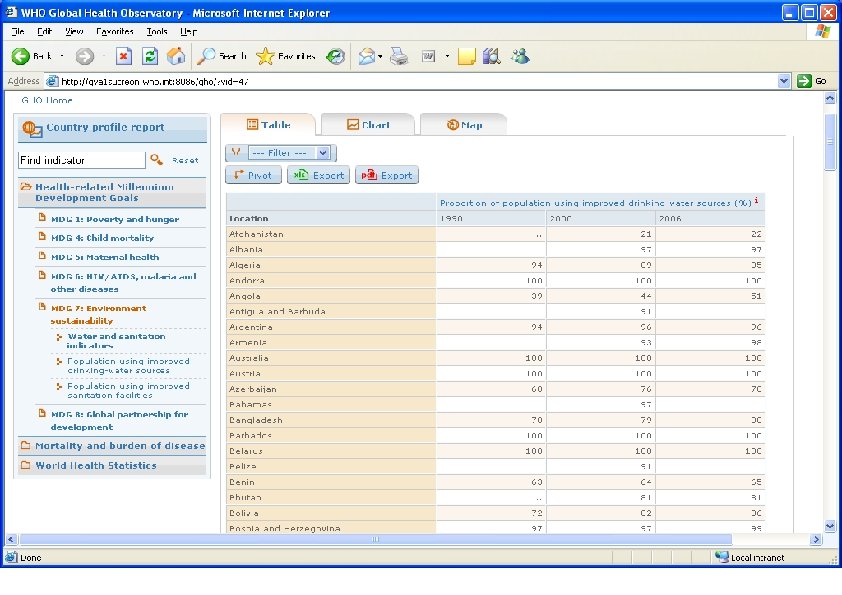Open the File menu
842x595 pixels.
[18, 31]
